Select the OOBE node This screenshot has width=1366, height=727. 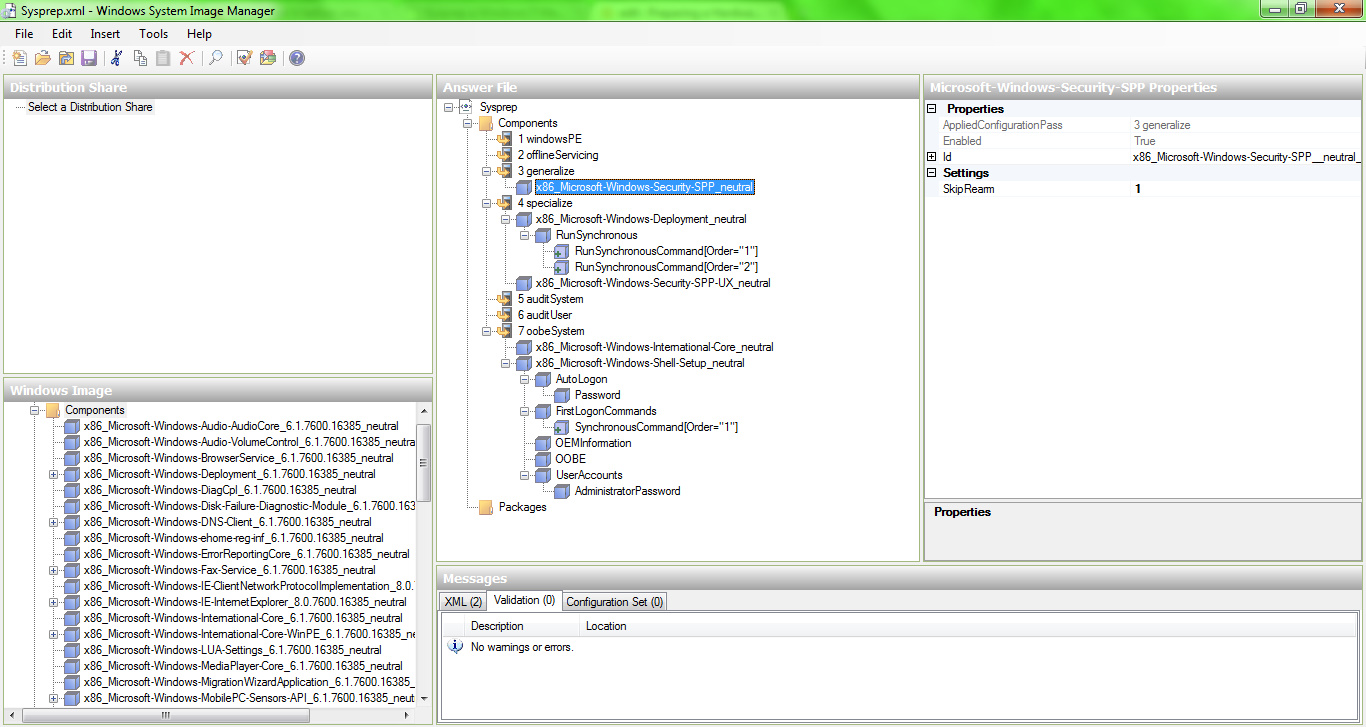[x=571, y=459]
